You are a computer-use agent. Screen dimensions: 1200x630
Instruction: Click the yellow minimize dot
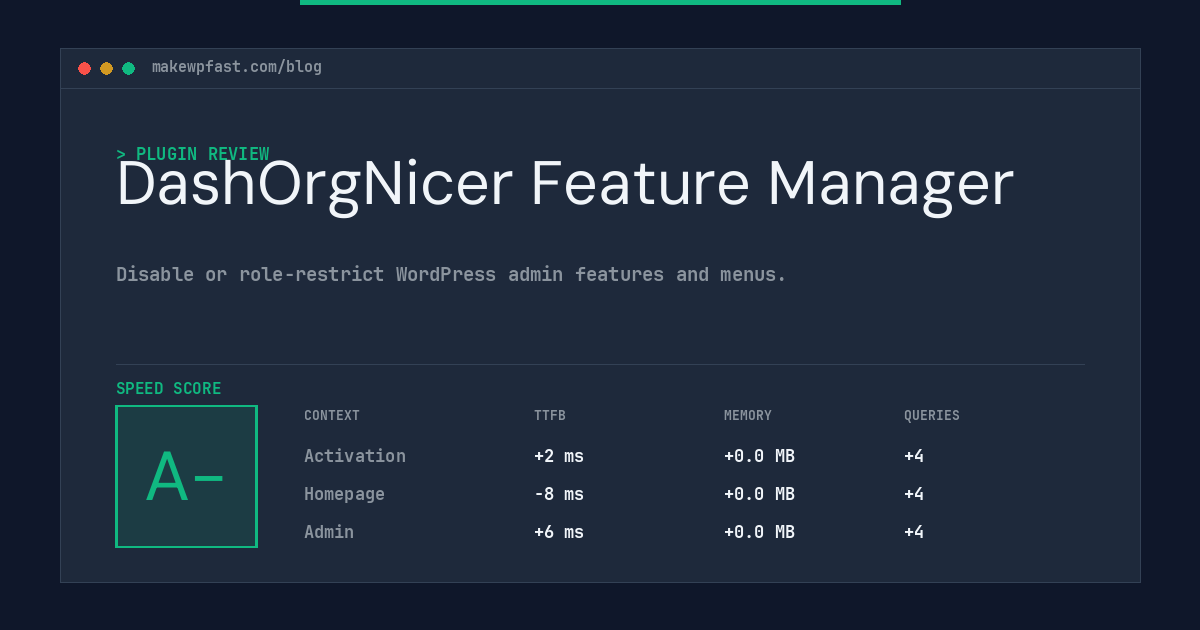click(107, 68)
